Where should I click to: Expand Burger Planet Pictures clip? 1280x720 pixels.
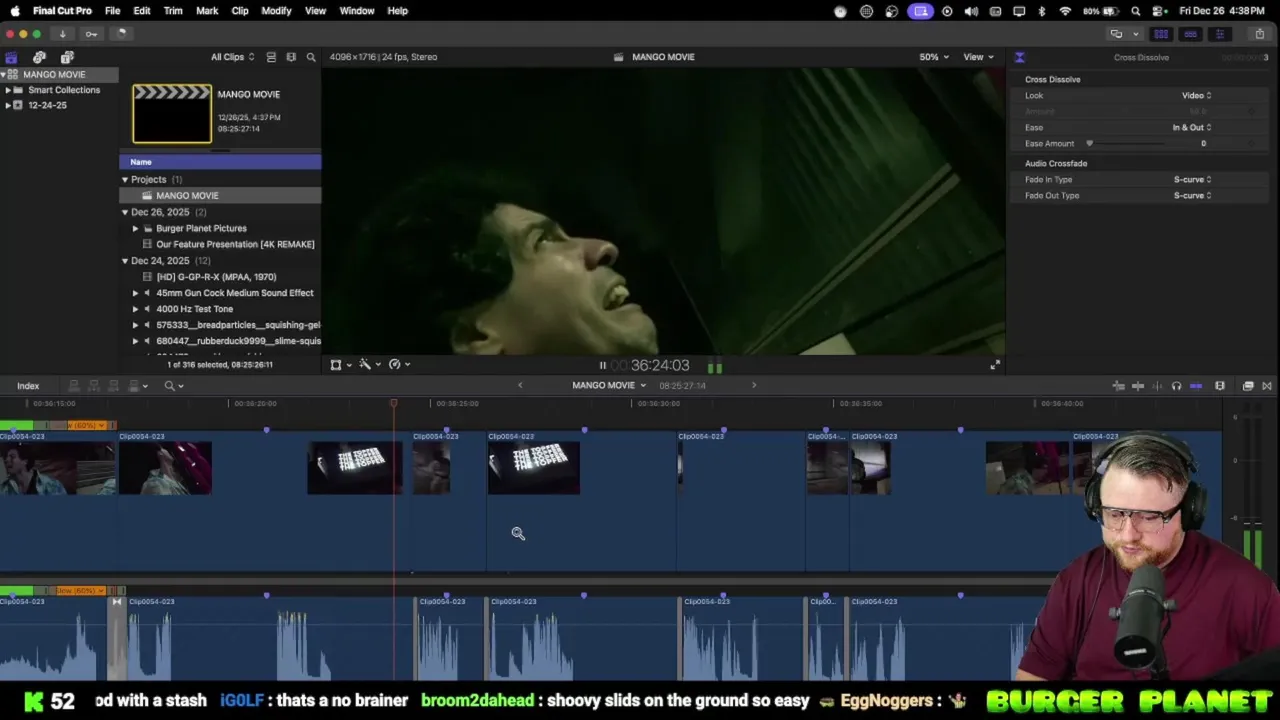coord(135,228)
